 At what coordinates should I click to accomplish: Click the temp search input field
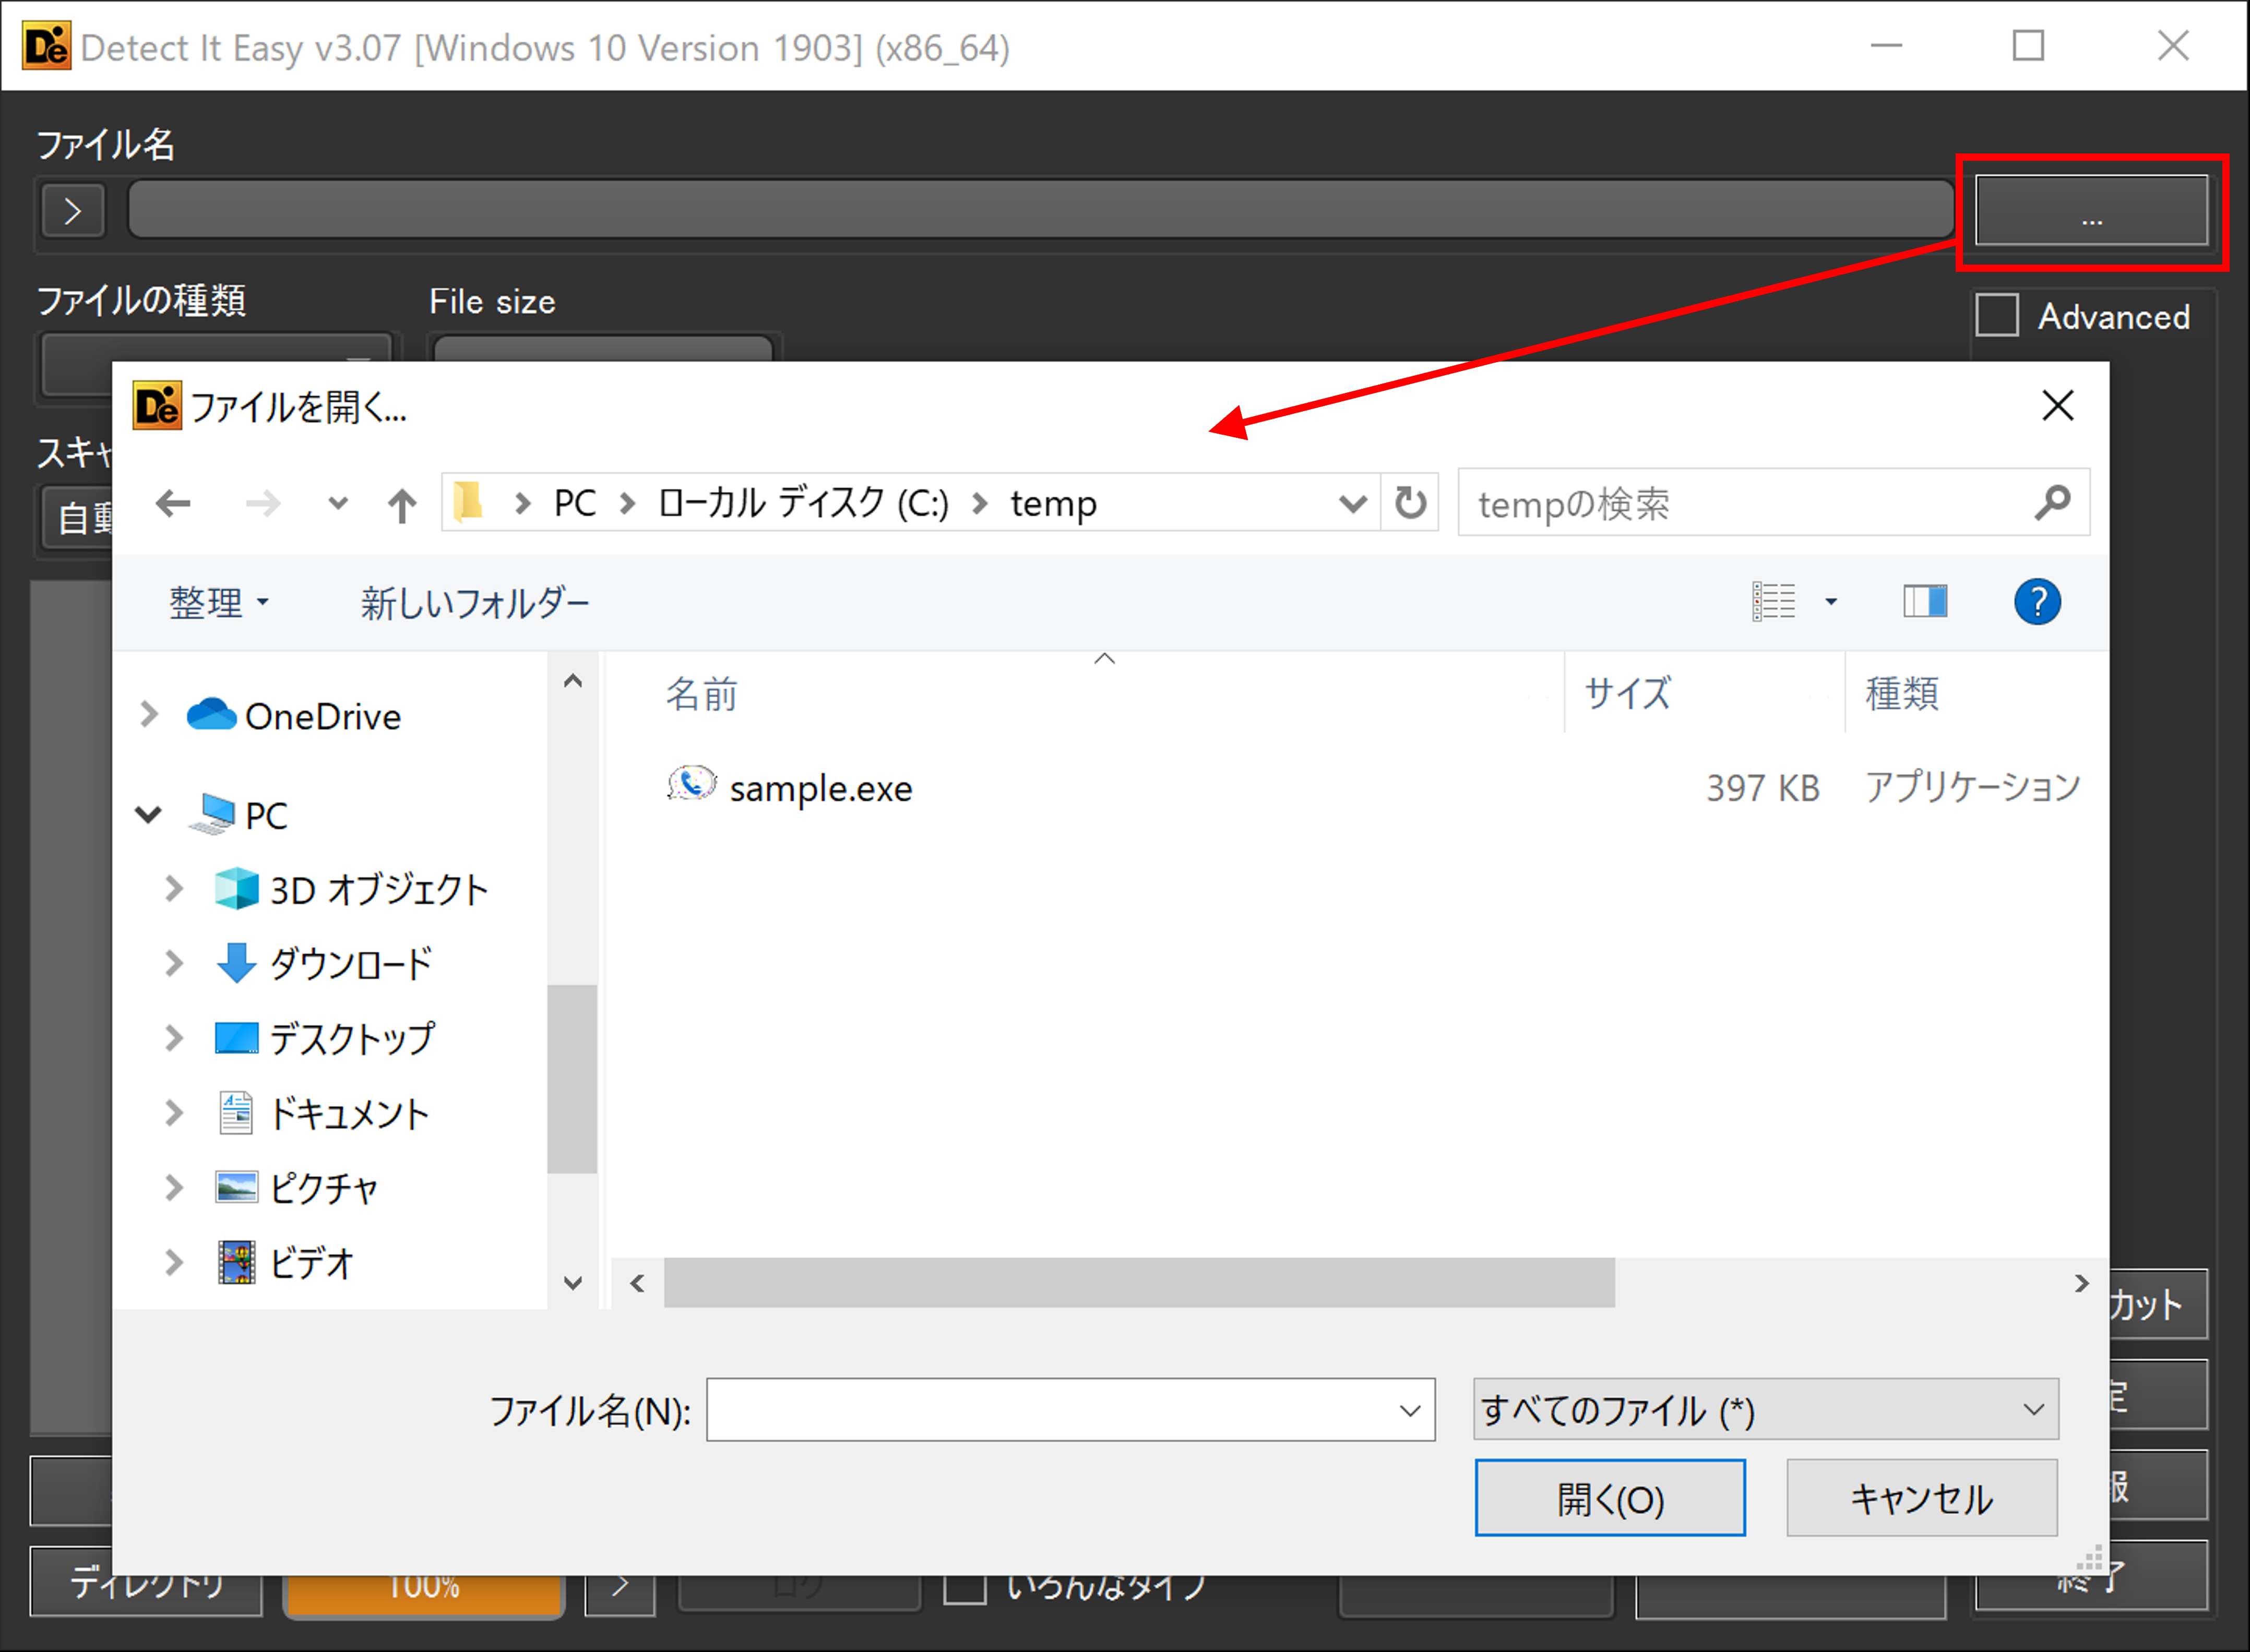(x=1740, y=504)
